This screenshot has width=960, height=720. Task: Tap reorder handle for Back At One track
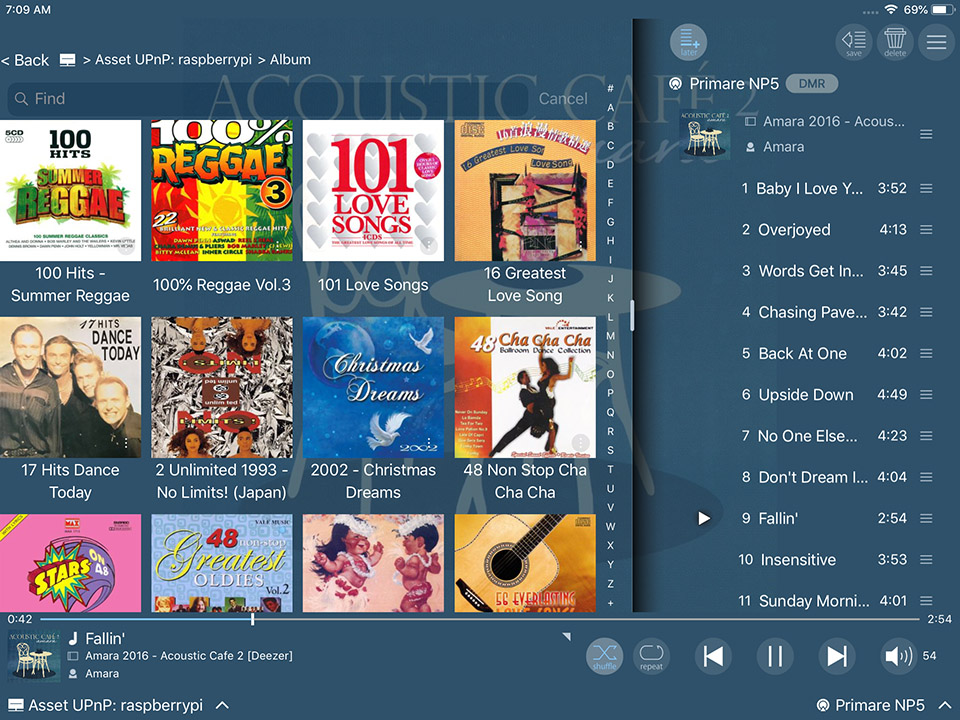click(x=926, y=353)
